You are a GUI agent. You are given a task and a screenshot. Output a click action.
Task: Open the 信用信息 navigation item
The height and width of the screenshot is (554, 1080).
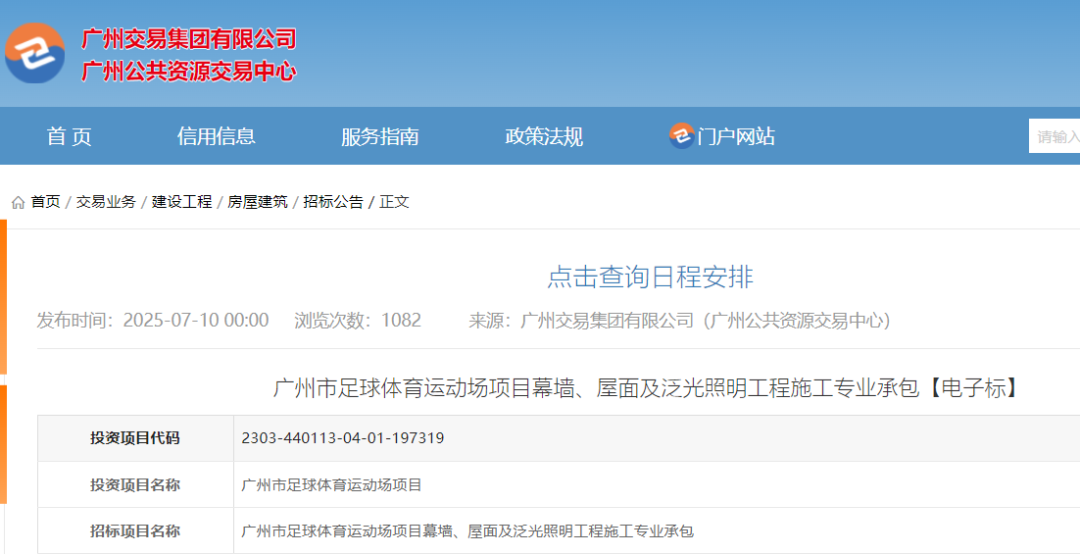click(x=216, y=136)
